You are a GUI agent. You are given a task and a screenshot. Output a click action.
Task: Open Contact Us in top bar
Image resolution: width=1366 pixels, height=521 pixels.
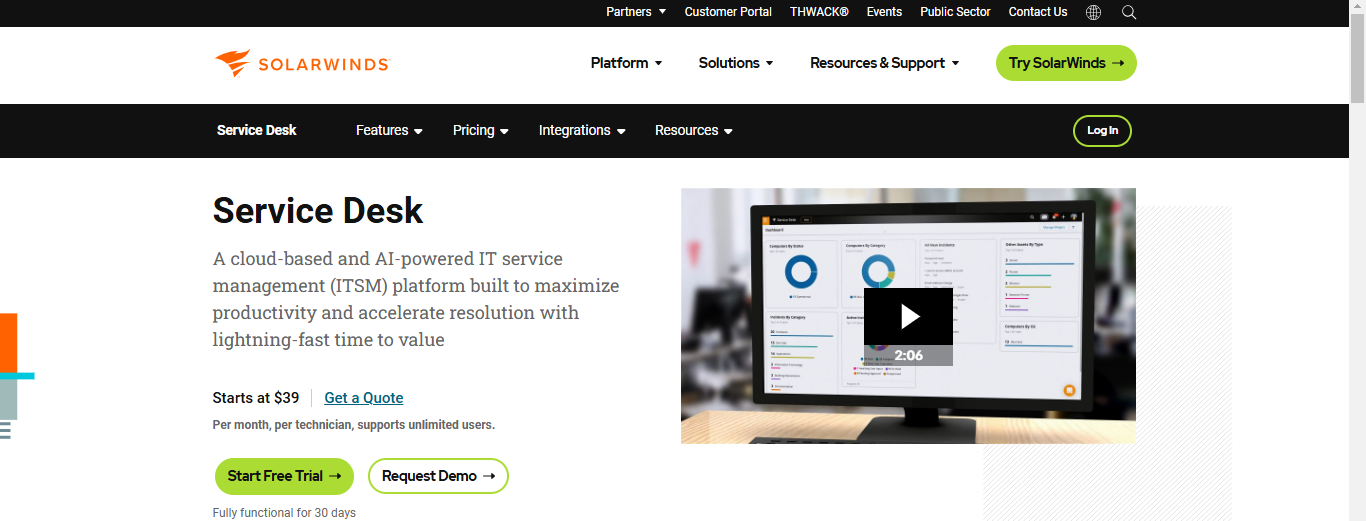pyautogui.click(x=1038, y=12)
